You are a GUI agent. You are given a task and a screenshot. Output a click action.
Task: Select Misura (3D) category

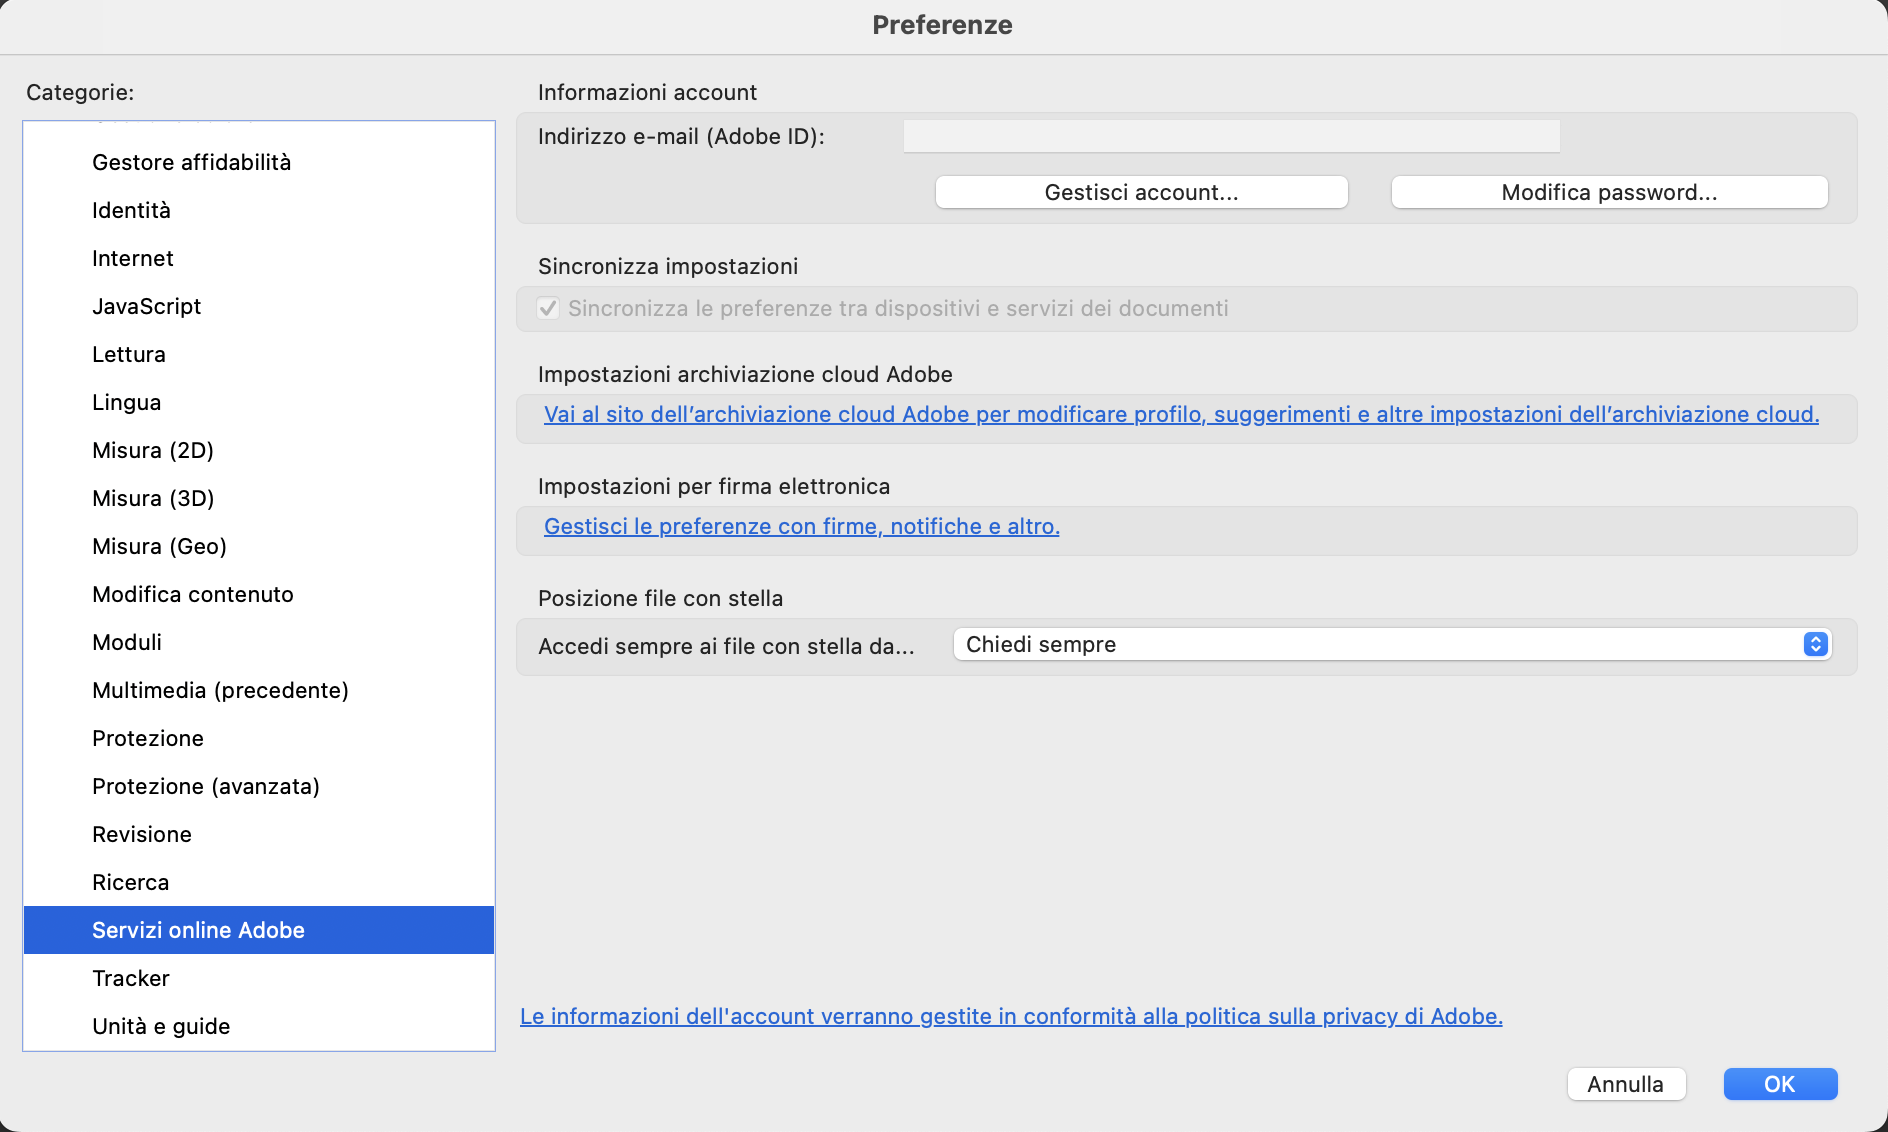(259, 498)
